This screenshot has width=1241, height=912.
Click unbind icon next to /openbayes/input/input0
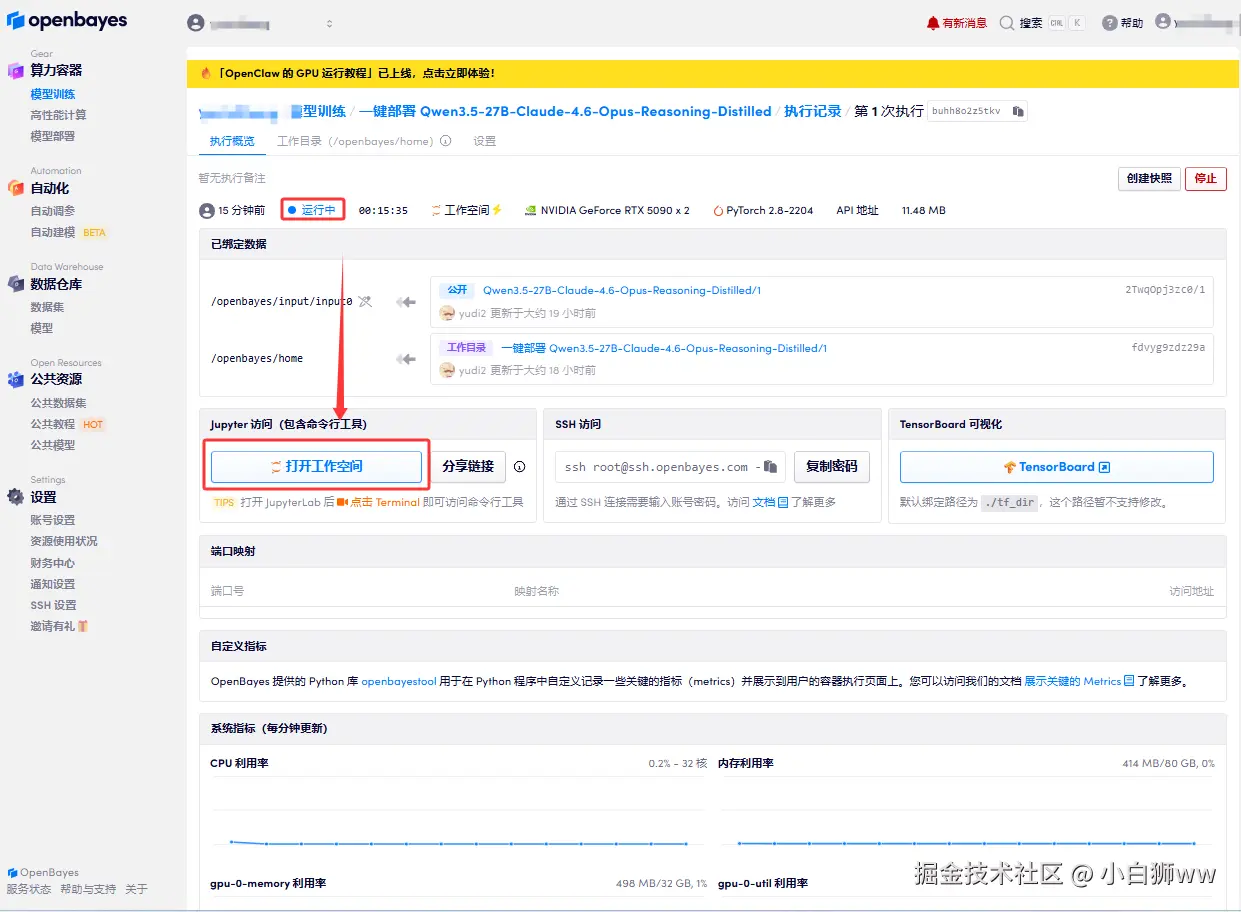366,301
